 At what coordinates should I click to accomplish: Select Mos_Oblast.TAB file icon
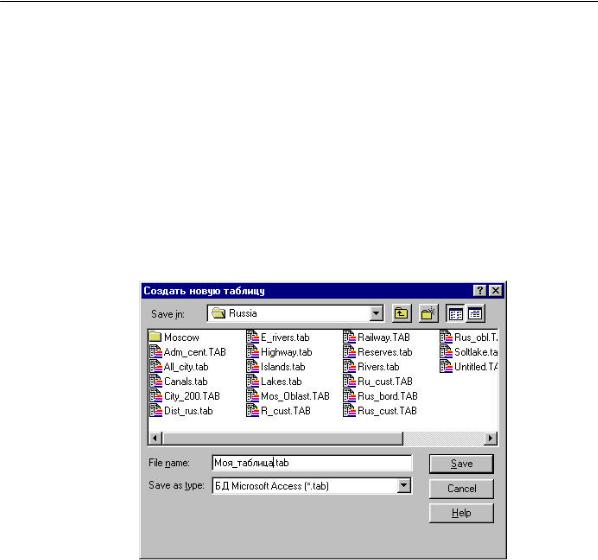(252, 396)
